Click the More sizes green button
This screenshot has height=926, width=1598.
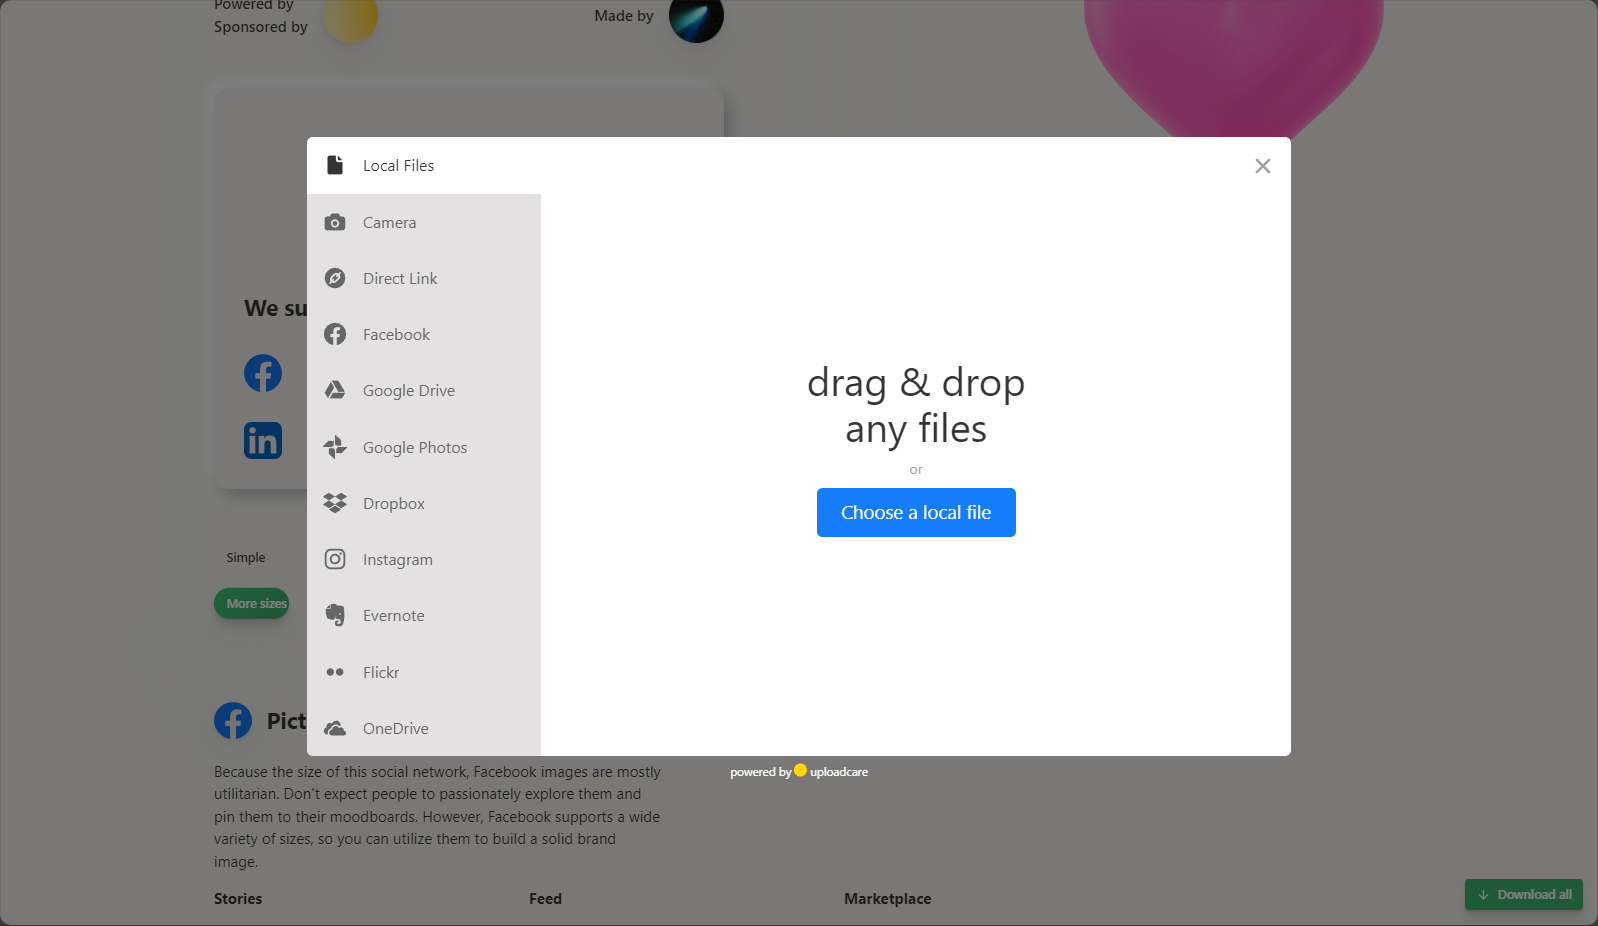point(252,603)
